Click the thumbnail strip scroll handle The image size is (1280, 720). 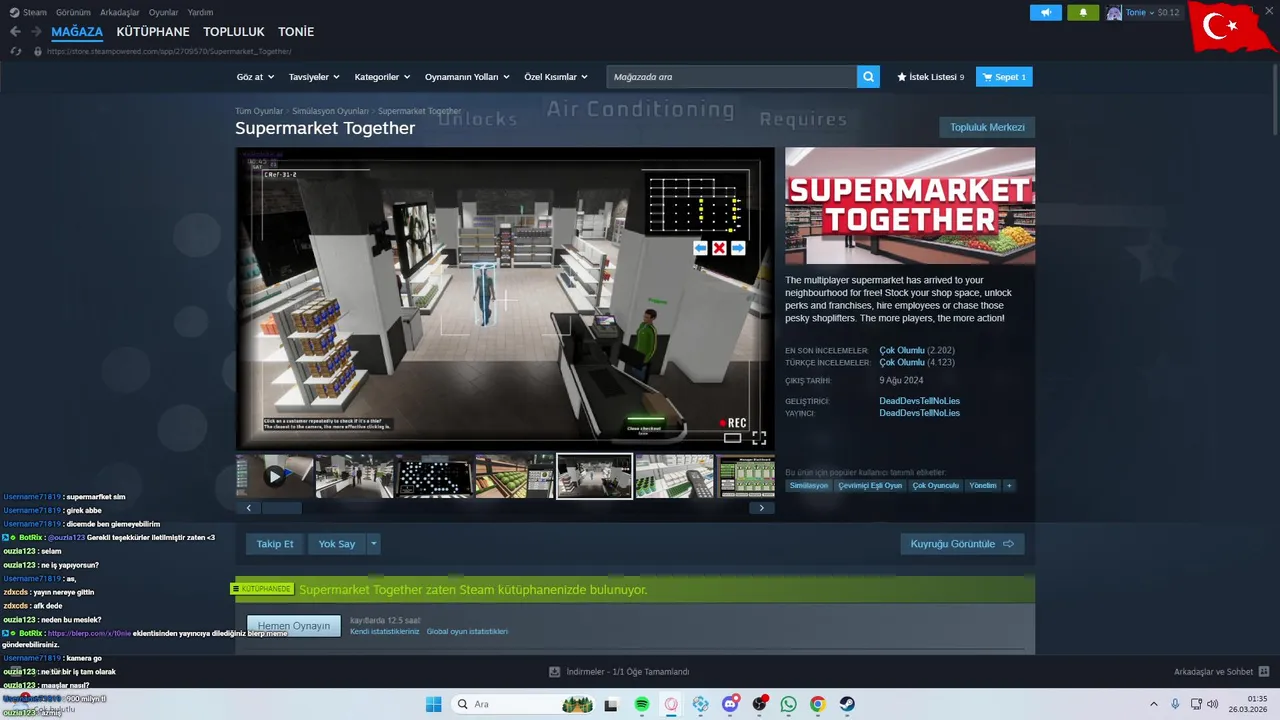pos(282,508)
